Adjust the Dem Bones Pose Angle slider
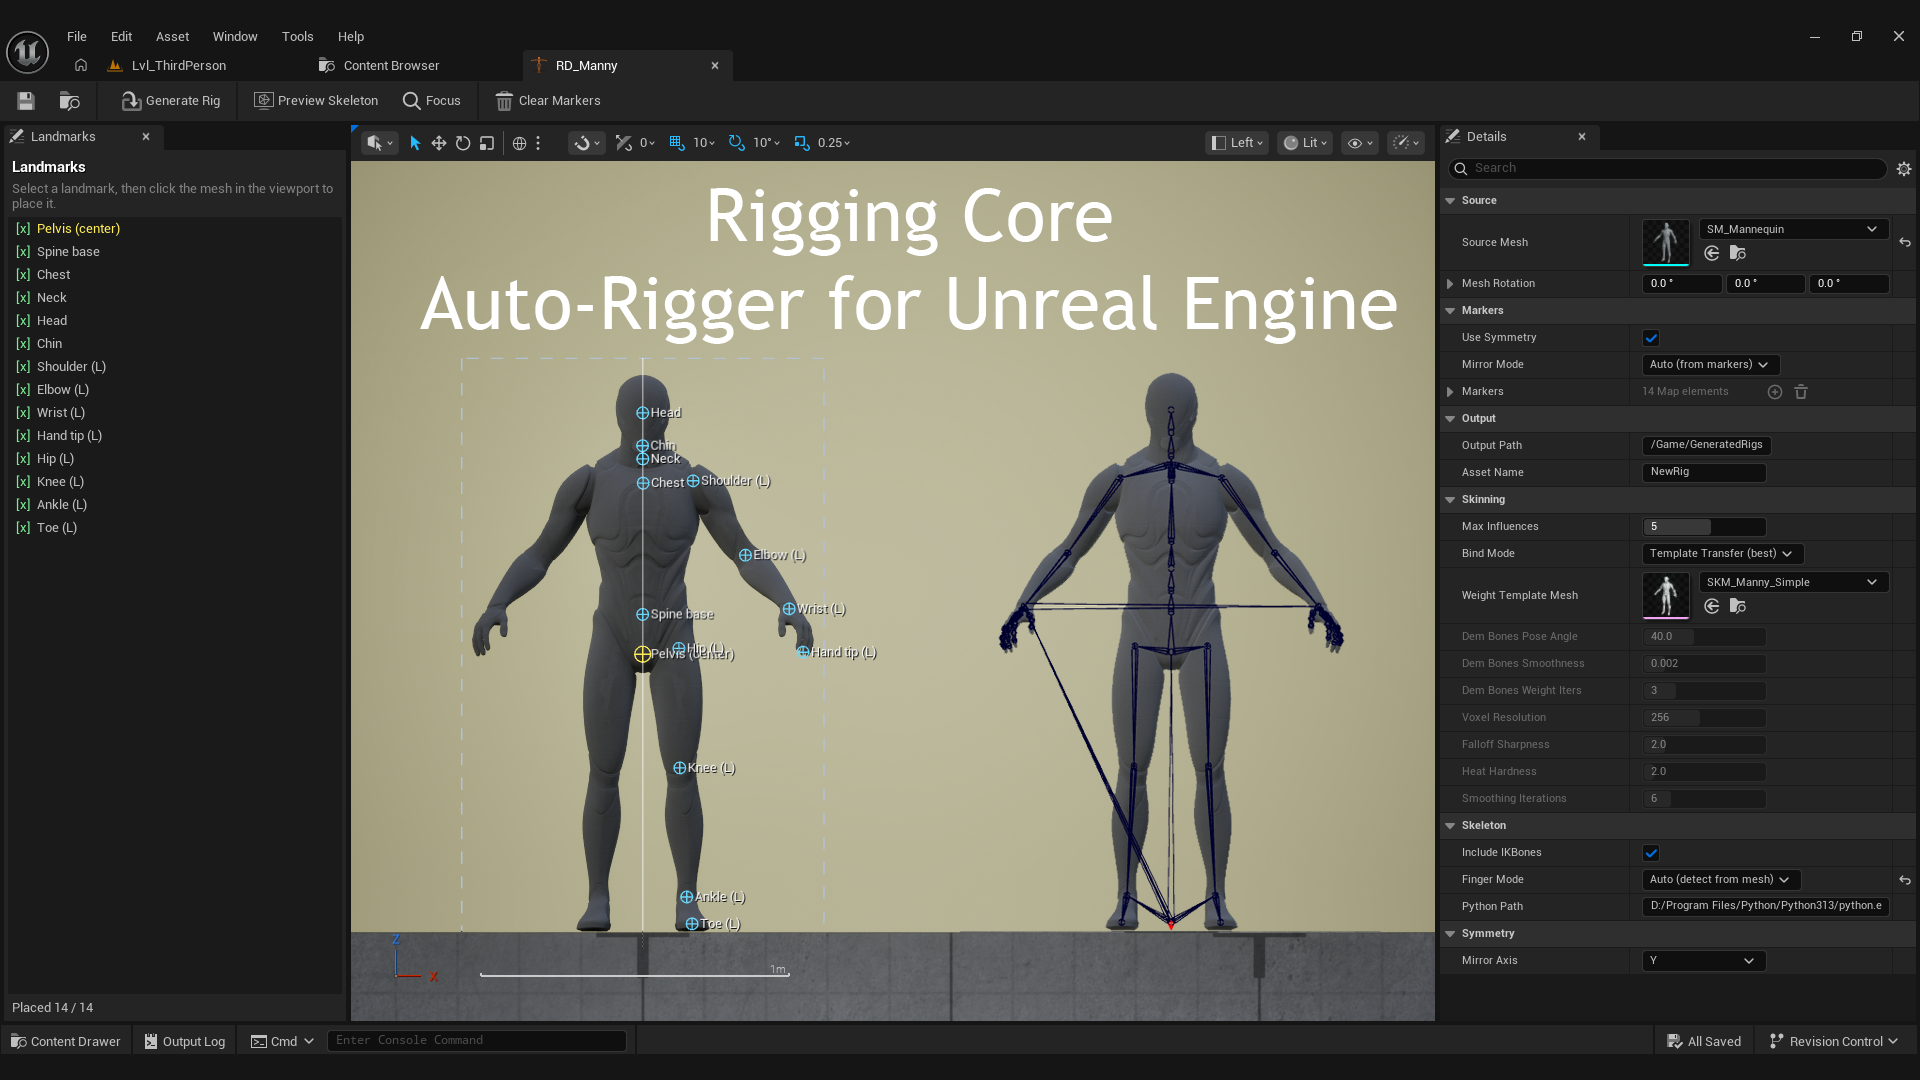The width and height of the screenshot is (1920, 1080). pos(1704,637)
